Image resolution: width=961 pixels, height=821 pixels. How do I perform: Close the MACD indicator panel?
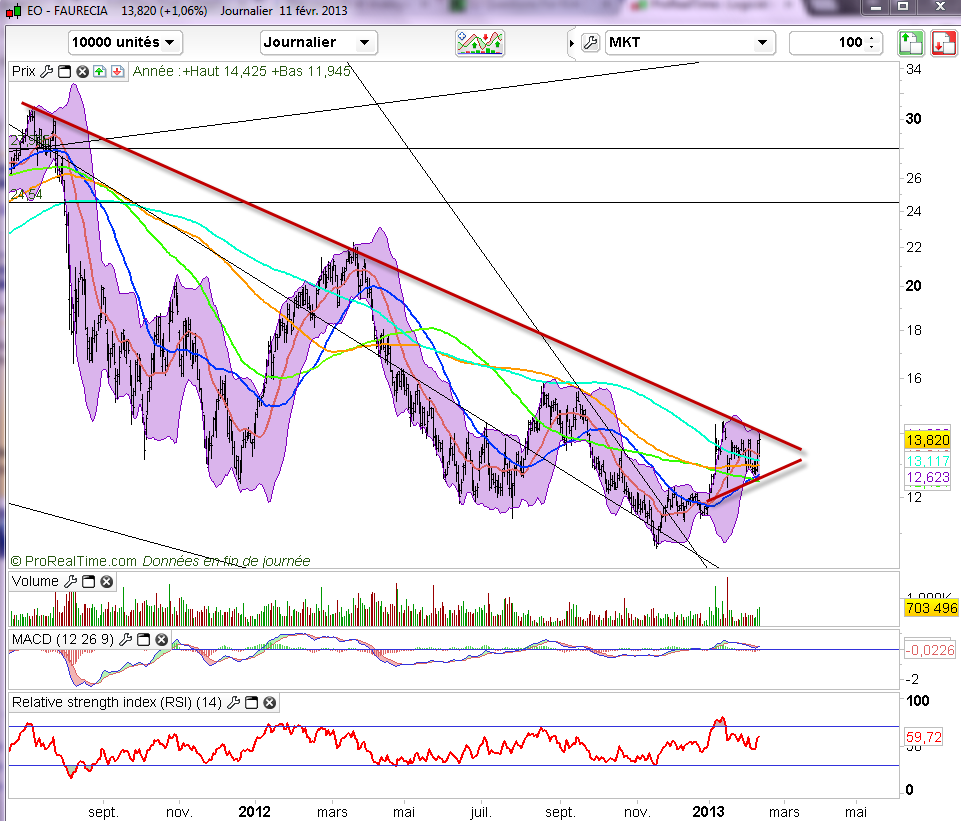(161, 640)
